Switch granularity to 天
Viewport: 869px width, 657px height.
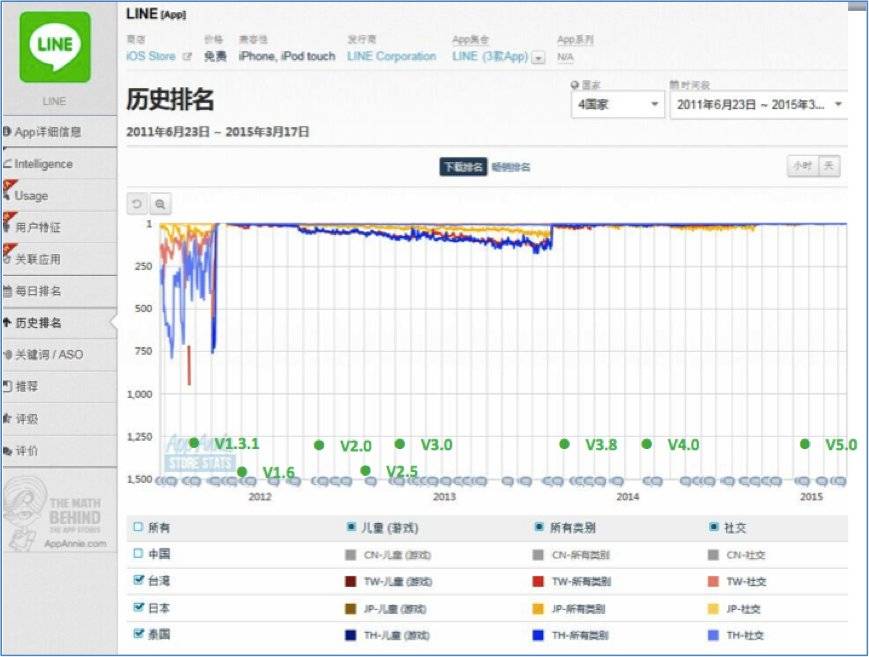click(x=829, y=166)
